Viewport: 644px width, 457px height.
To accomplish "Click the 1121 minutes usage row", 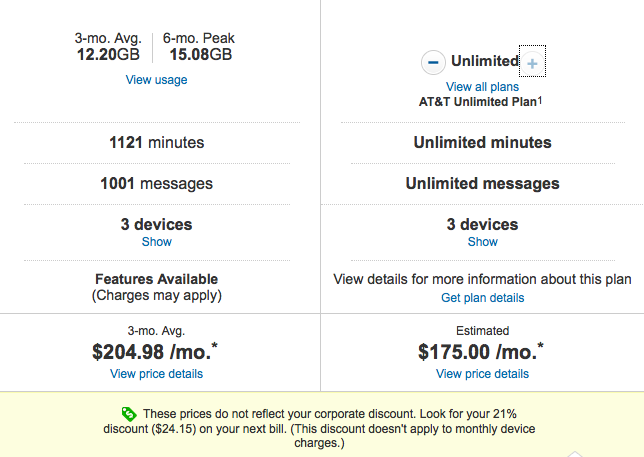I will click(x=156, y=143).
